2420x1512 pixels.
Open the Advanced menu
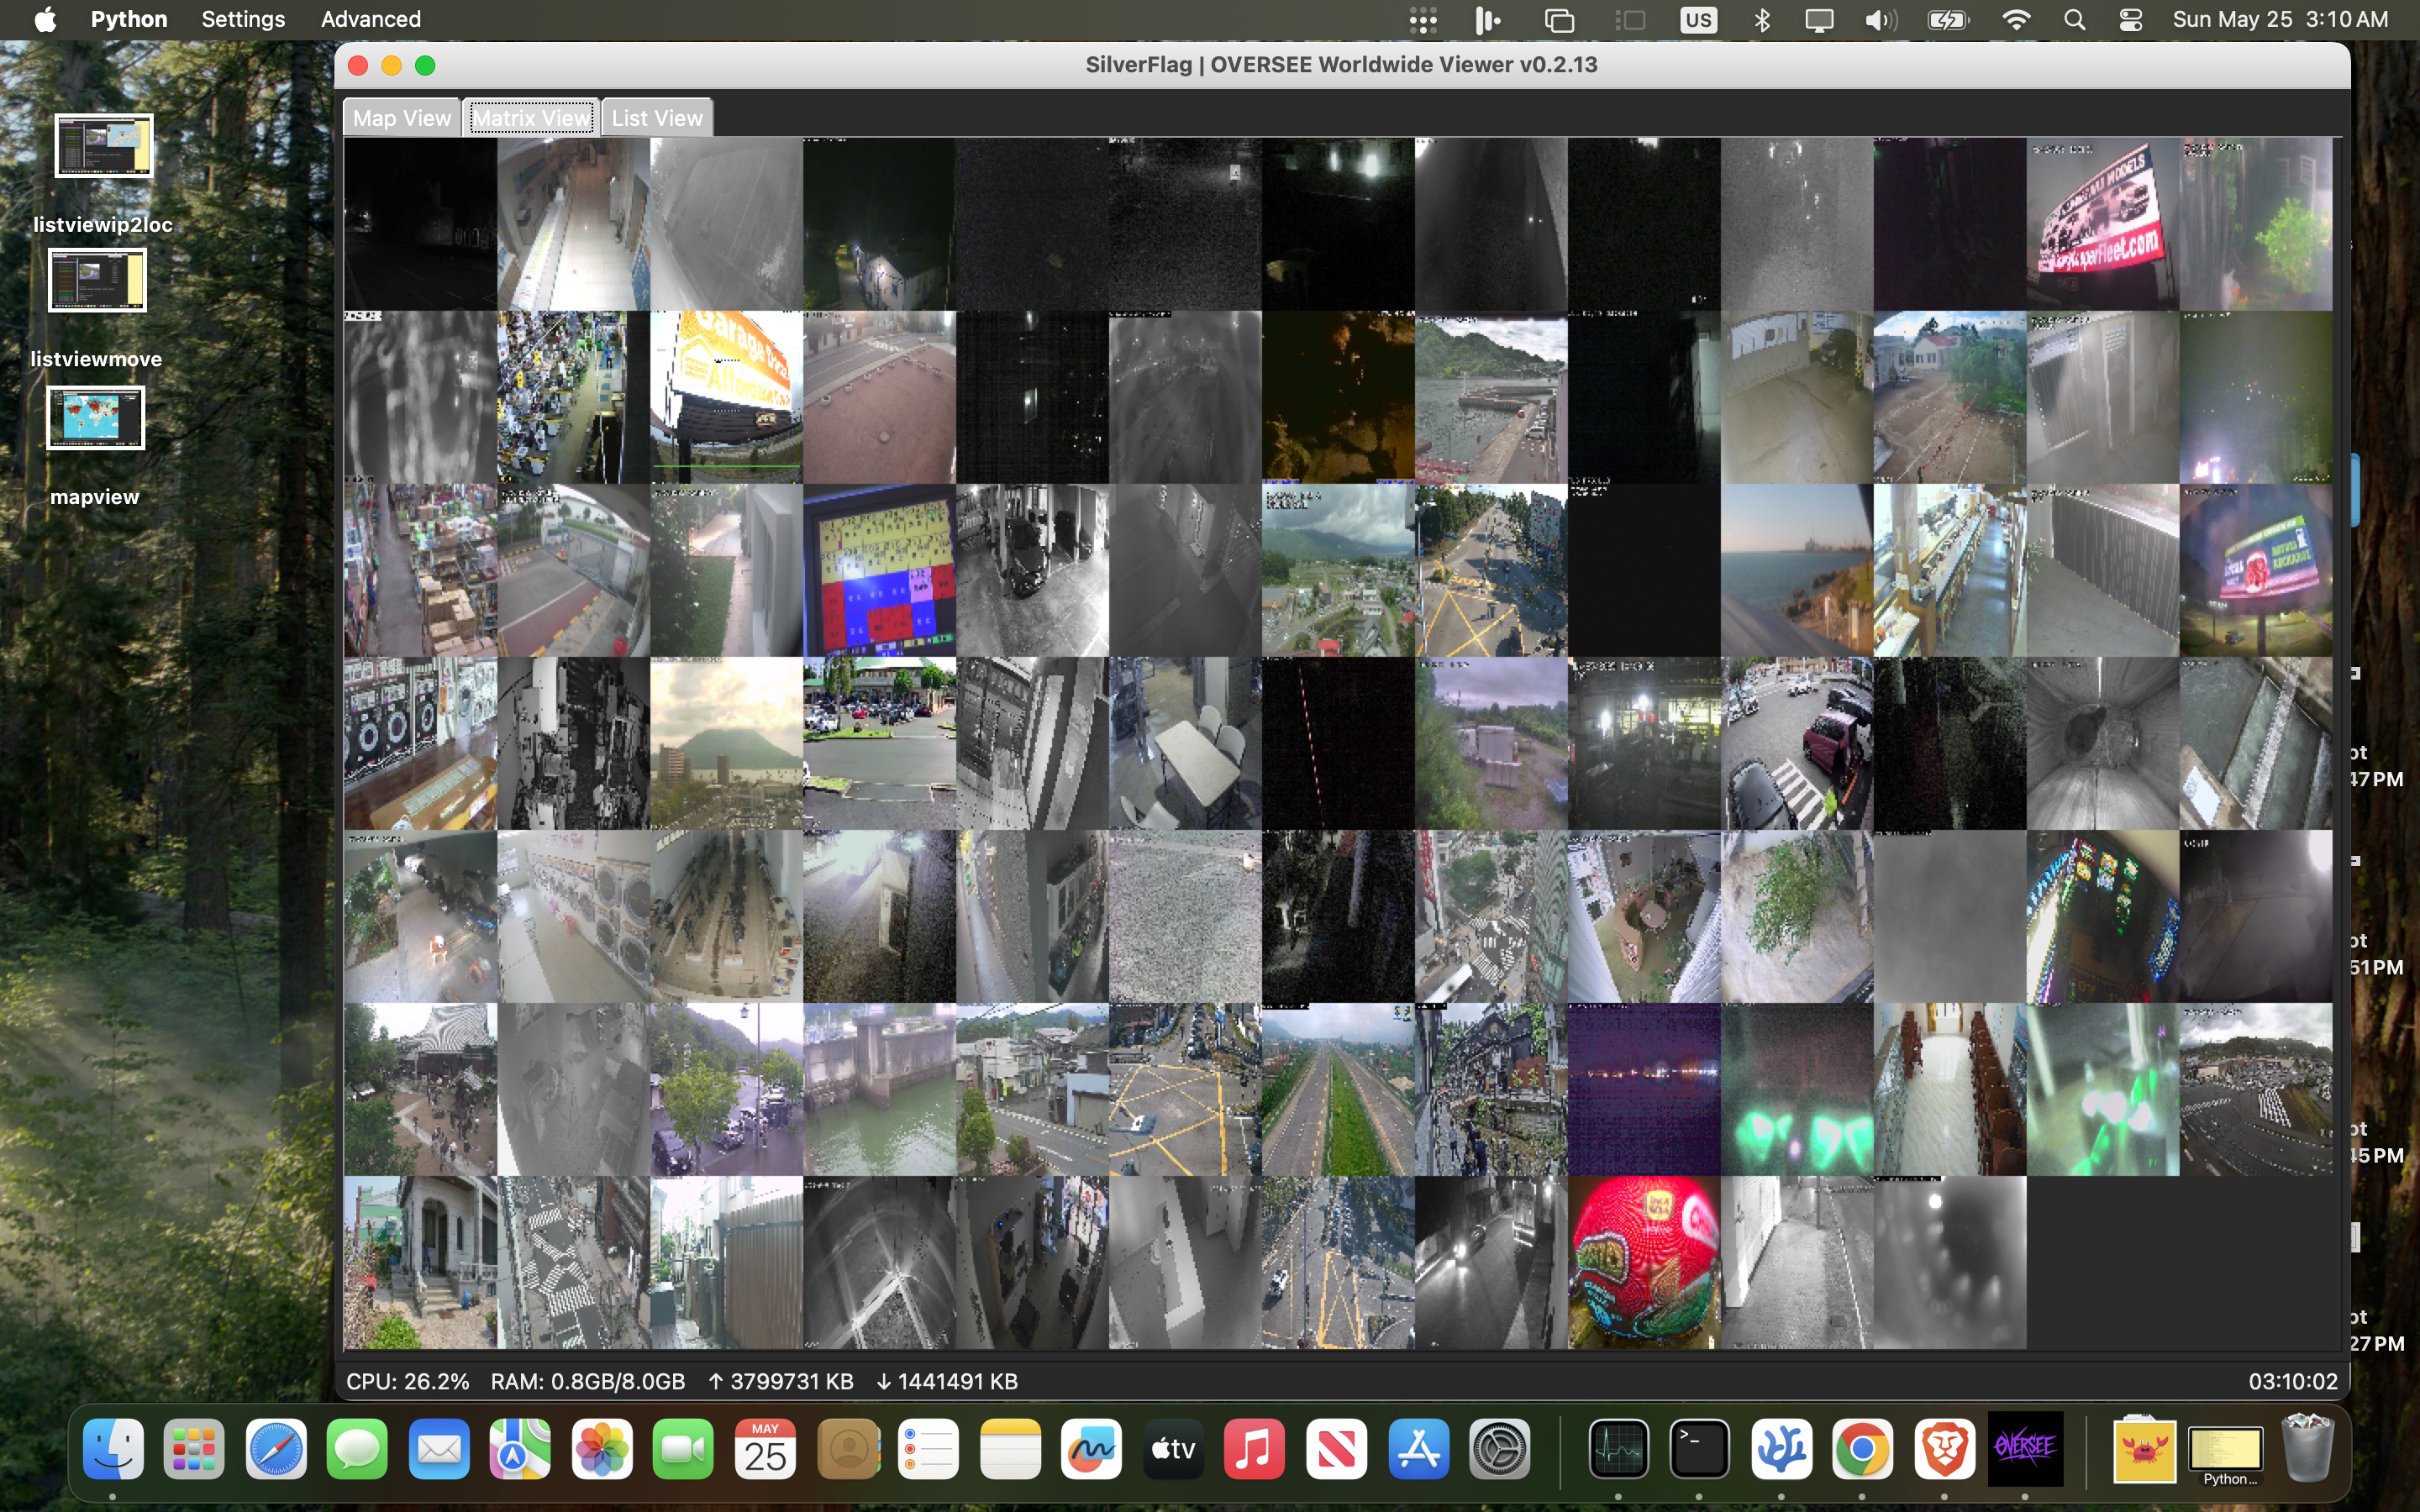pyautogui.click(x=371, y=19)
